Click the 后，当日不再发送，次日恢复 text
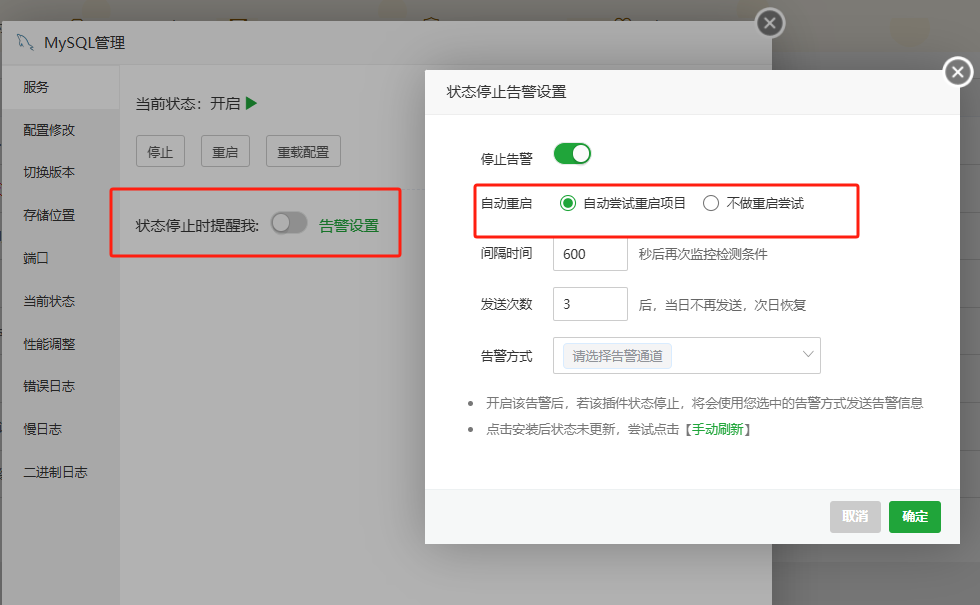 (x=722, y=305)
